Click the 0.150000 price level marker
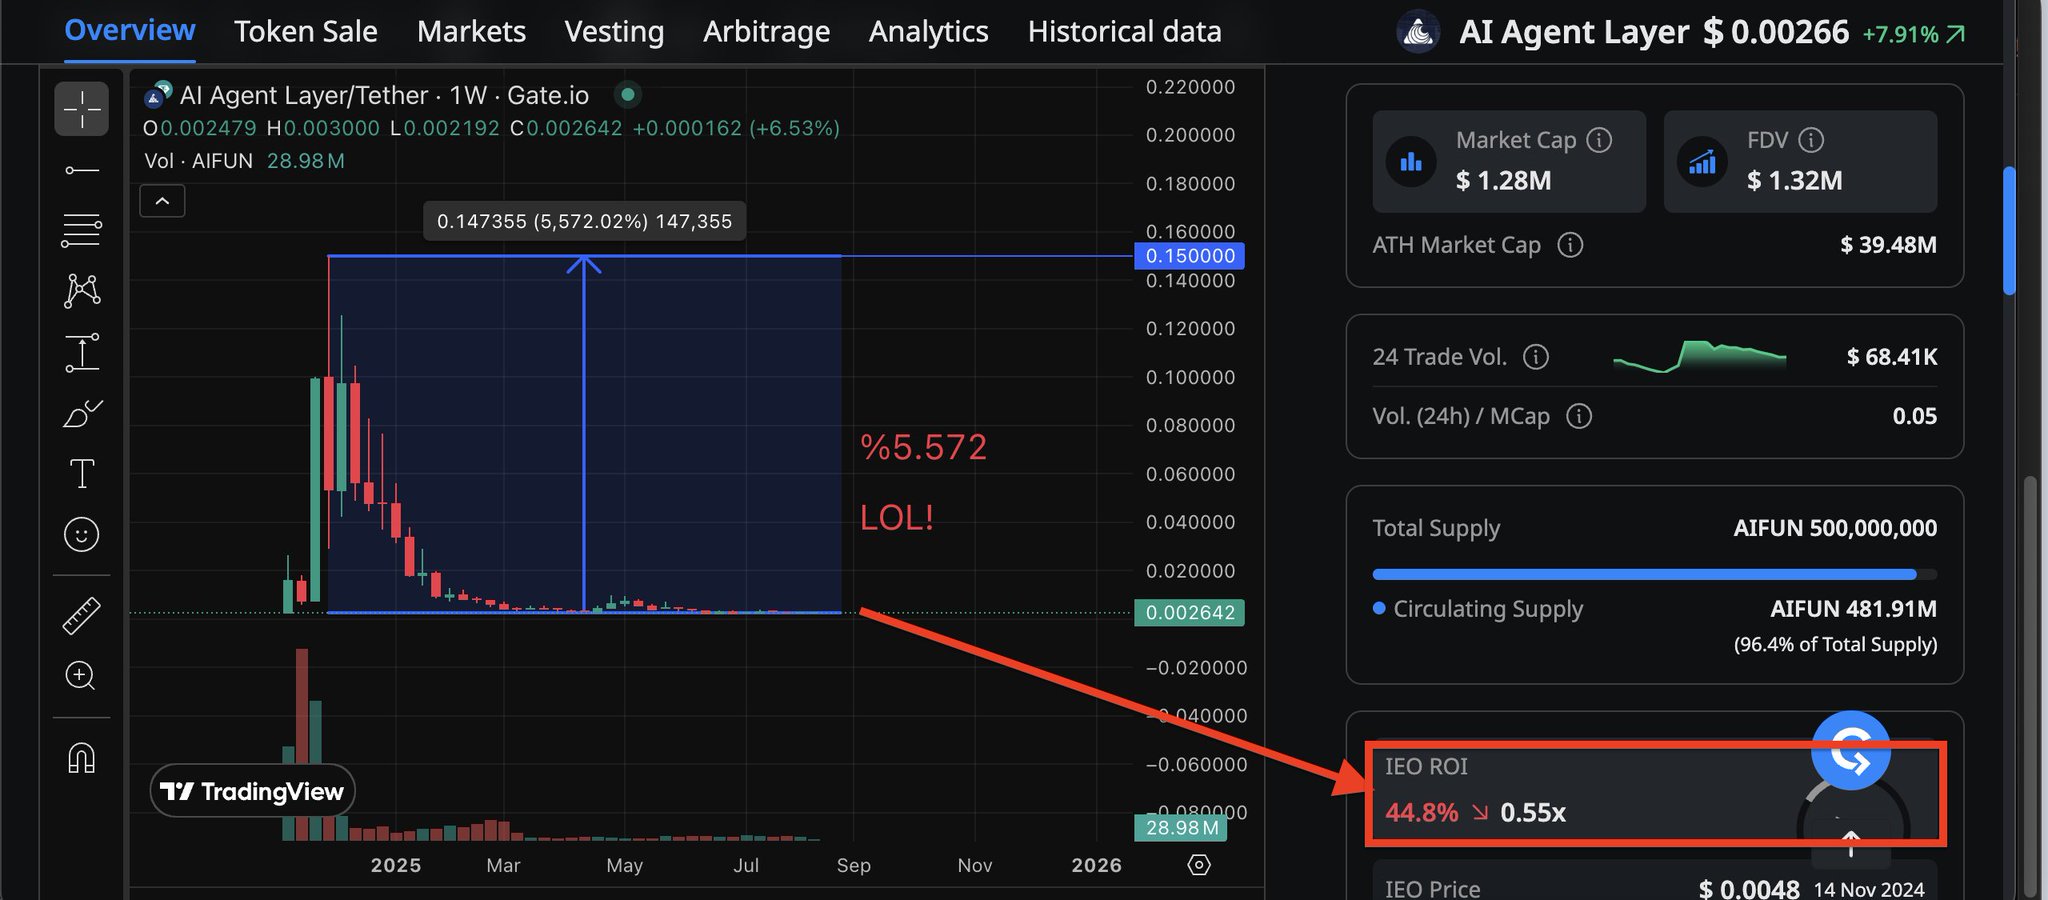Image resolution: width=2048 pixels, height=900 pixels. [1189, 256]
